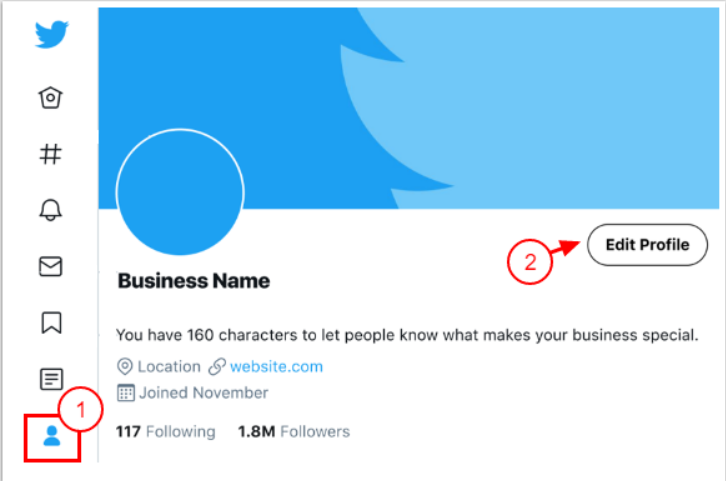
Task: Go to the Home feed icon
Action: pyautogui.click(x=51, y=97)
